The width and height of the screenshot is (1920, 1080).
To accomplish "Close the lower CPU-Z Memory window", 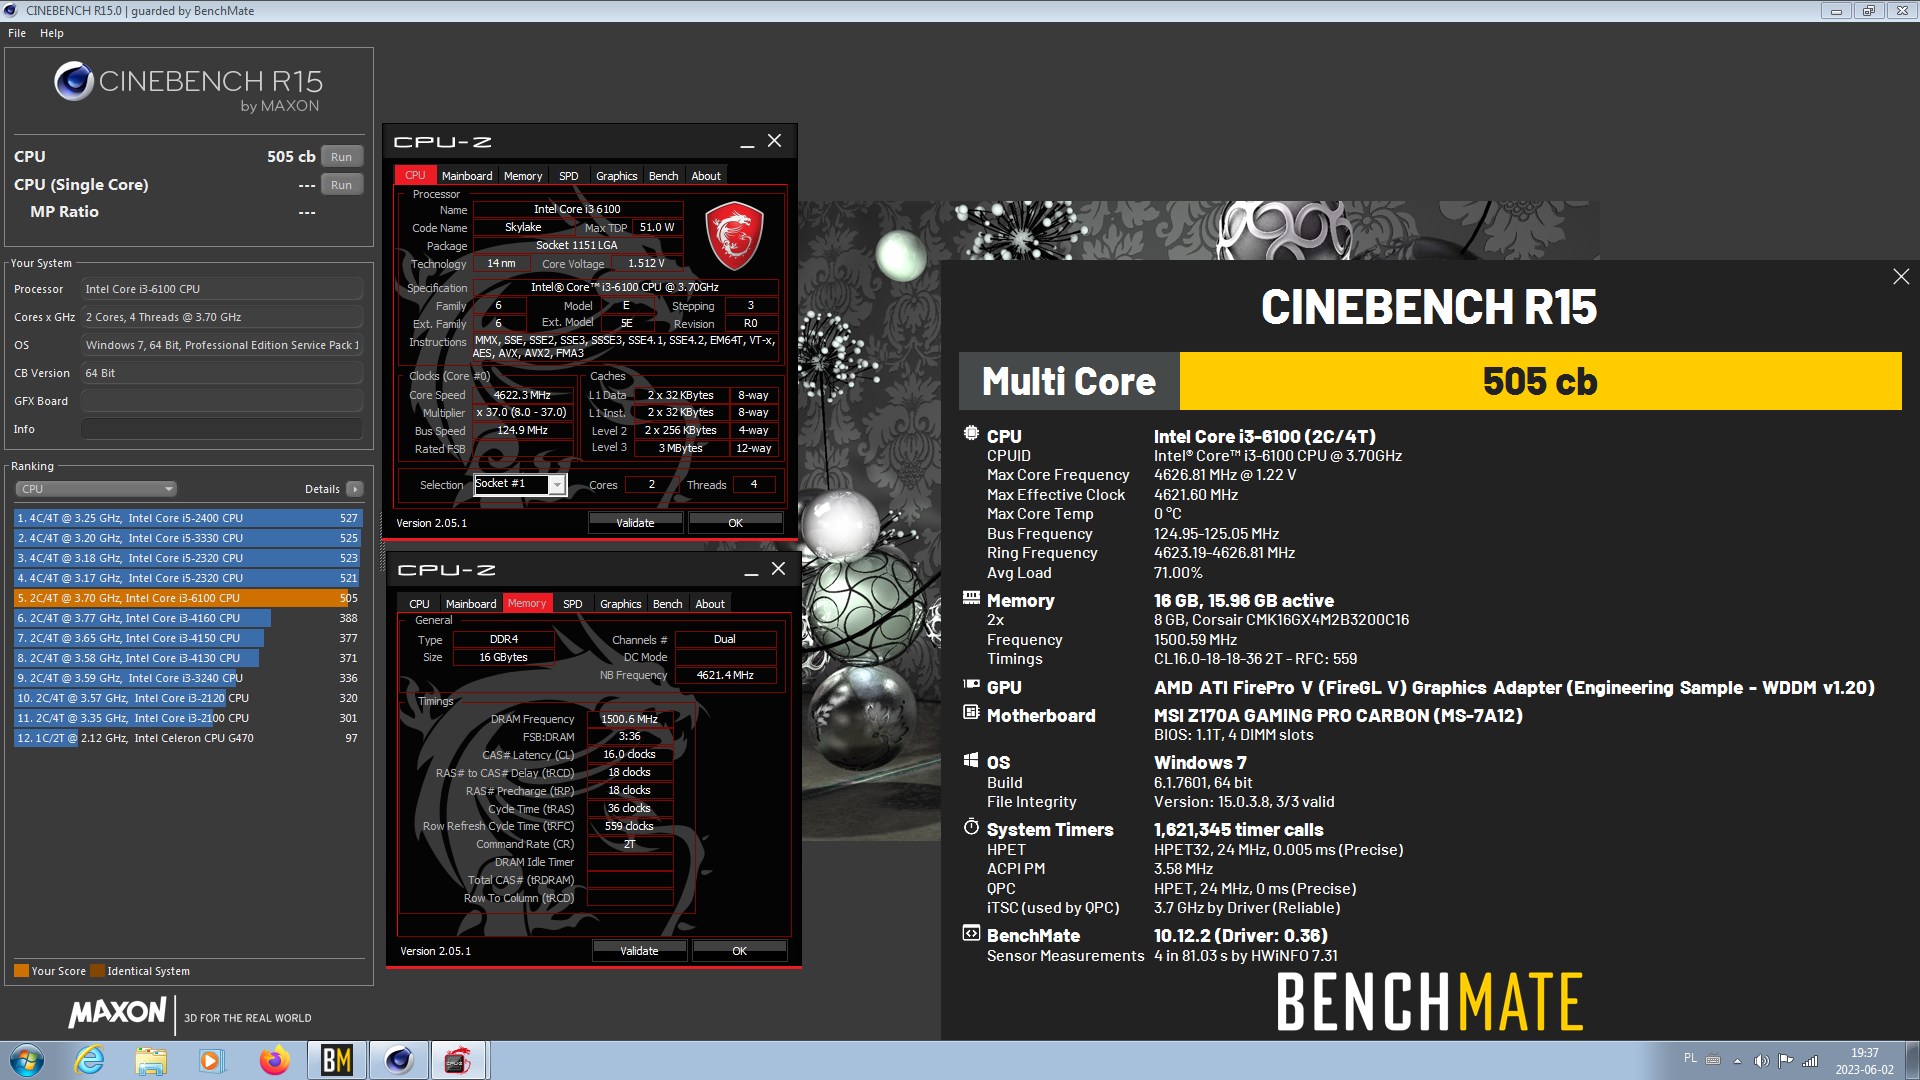I will (778, 569).
